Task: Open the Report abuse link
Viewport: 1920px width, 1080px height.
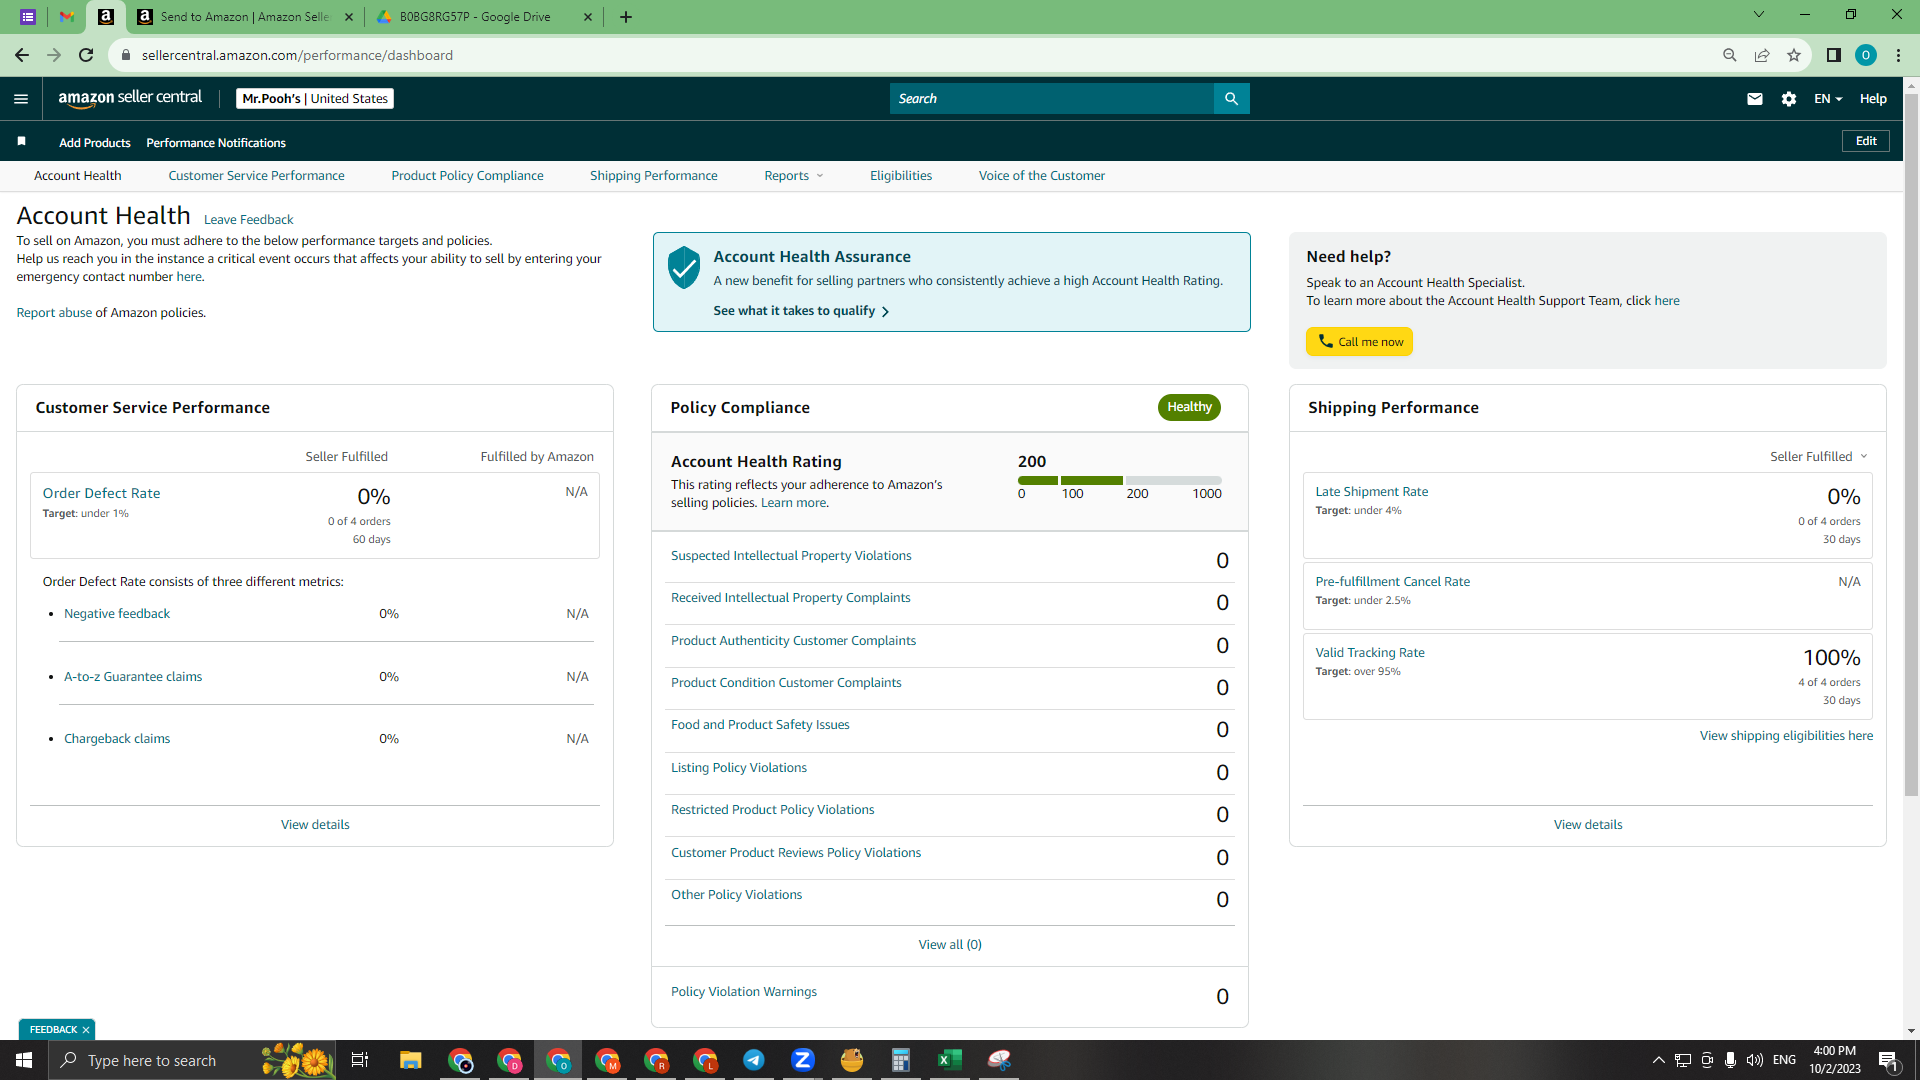Action: pyautogui.click(x=54, y=313)
